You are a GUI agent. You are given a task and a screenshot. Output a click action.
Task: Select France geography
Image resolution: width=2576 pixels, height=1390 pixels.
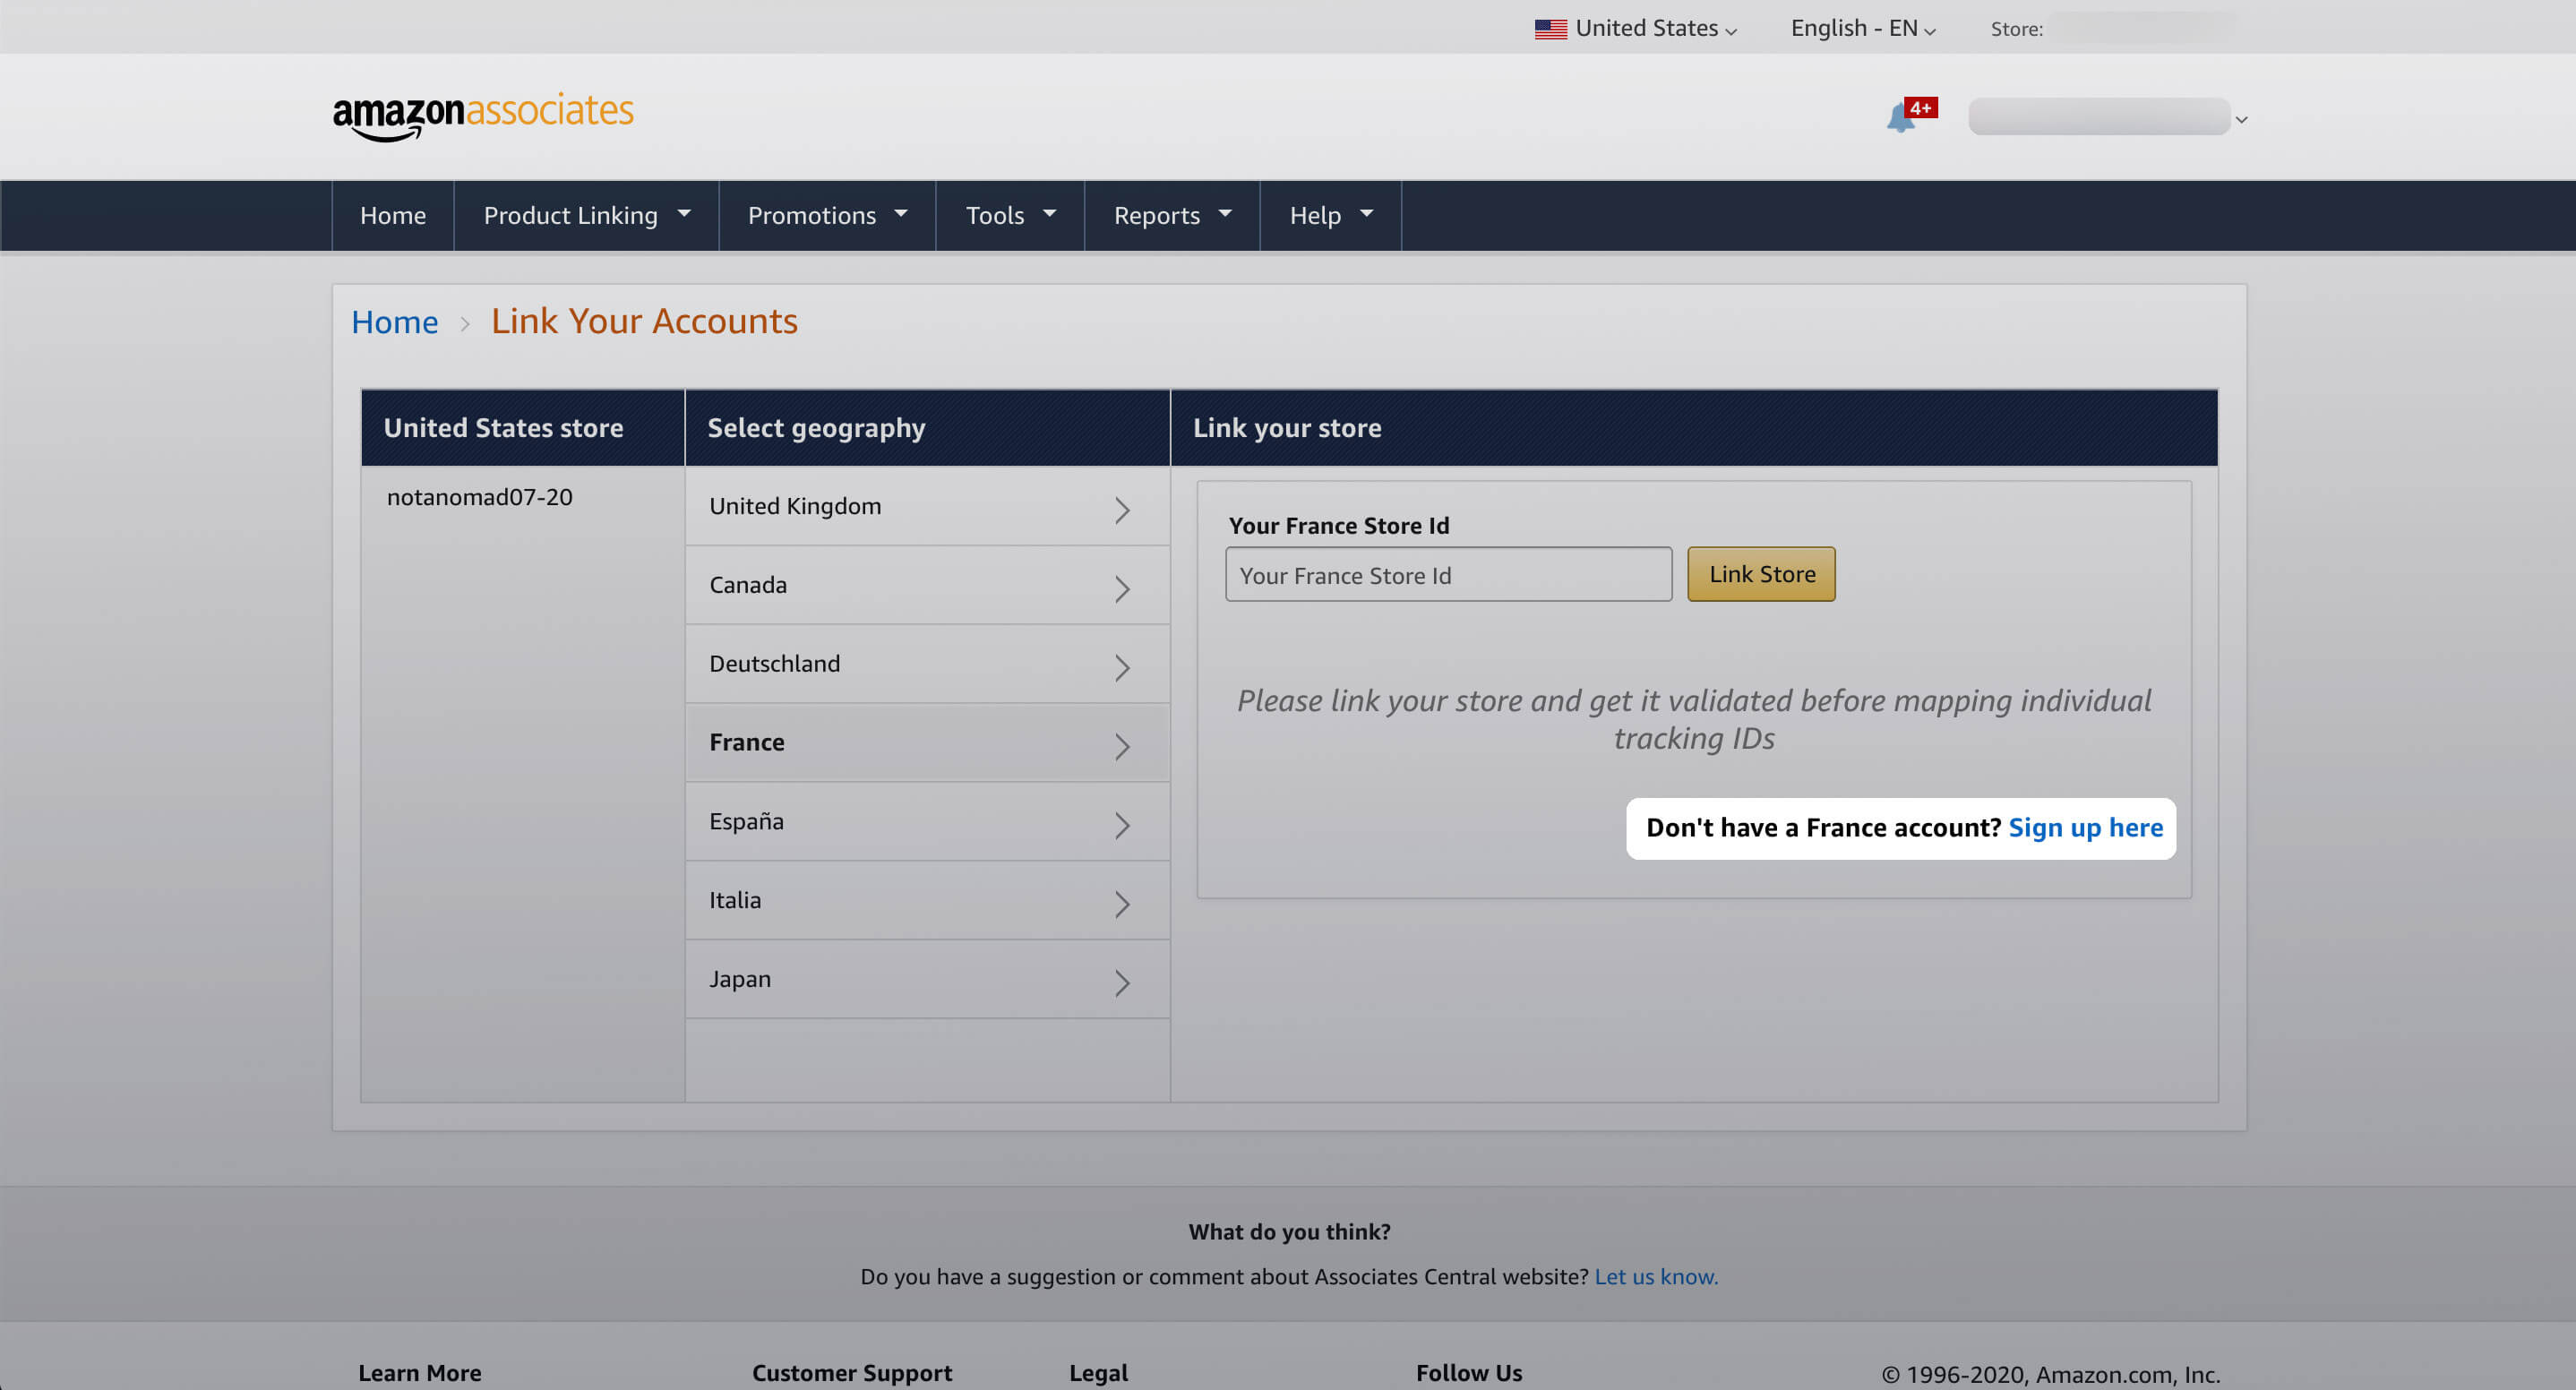tap(927, 743)
